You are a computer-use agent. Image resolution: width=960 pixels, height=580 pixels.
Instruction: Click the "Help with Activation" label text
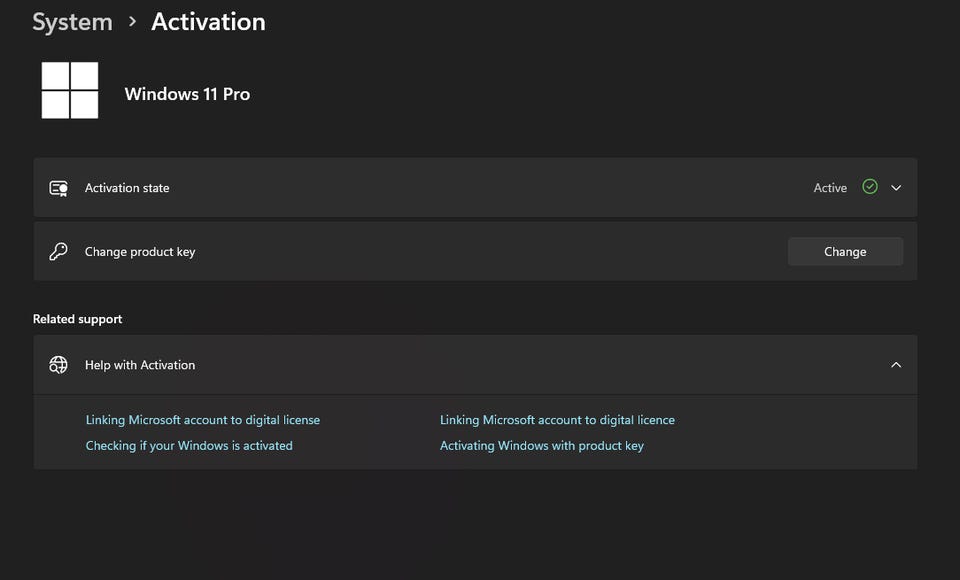pyautogui.click(x=140, y=365)
